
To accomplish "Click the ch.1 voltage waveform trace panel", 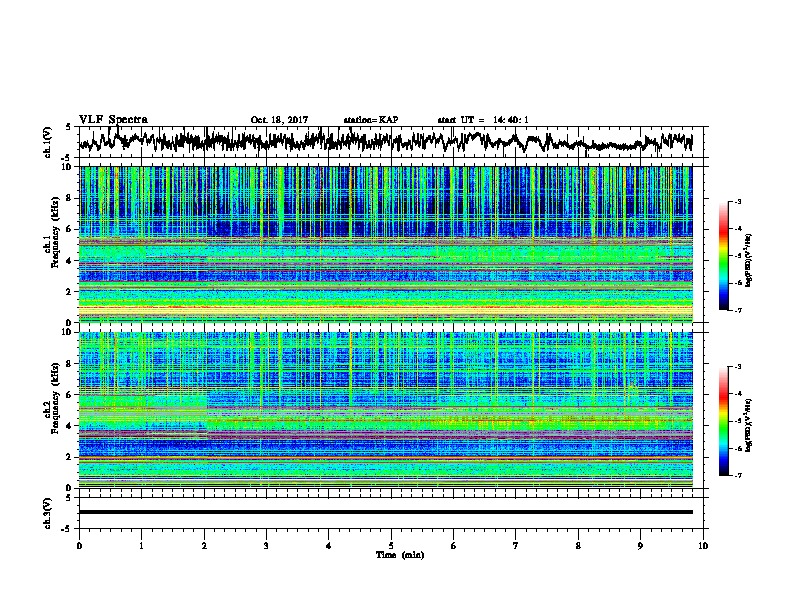I will pyautogui.click(x=393, y=142).
